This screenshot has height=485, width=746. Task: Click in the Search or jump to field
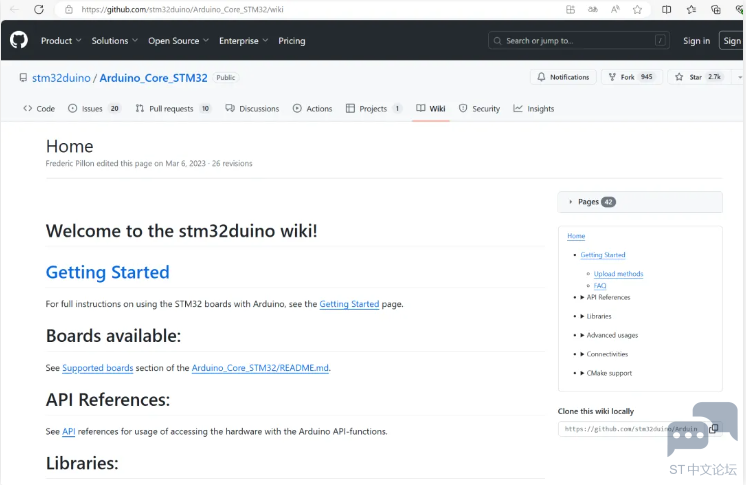point(579,40)
